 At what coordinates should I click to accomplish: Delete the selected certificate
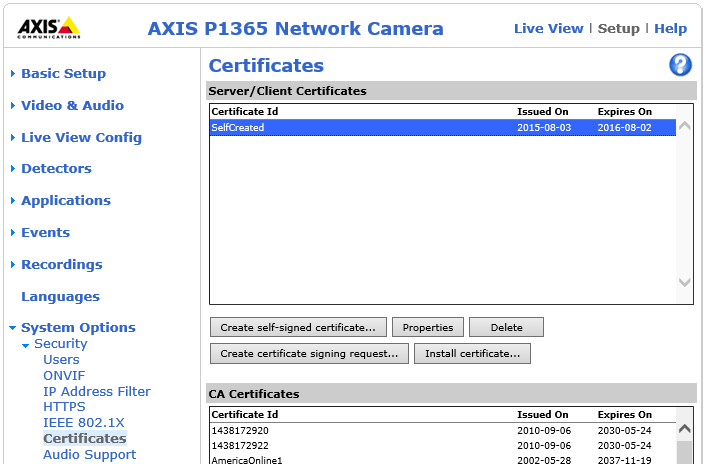tap(506, 327)
